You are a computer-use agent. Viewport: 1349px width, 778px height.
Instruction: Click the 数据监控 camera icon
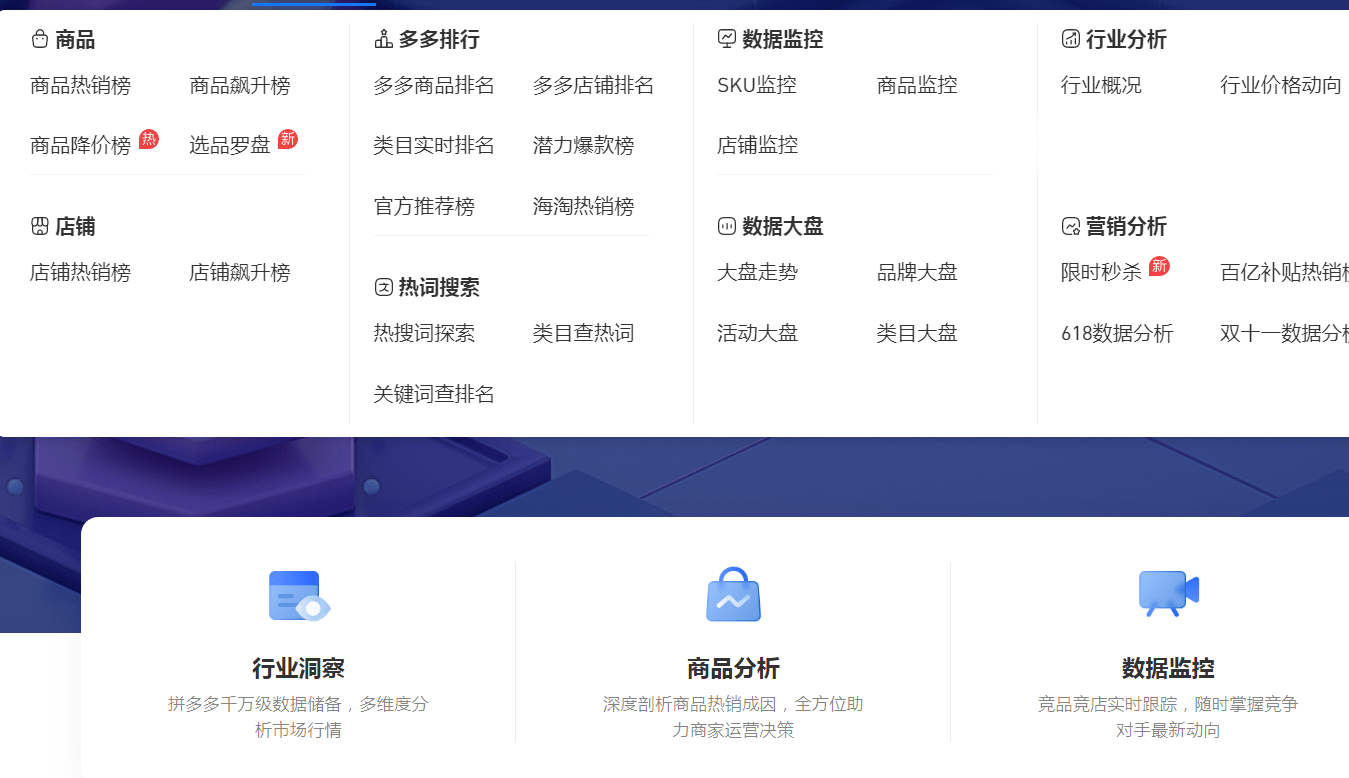click(1168, 594)
